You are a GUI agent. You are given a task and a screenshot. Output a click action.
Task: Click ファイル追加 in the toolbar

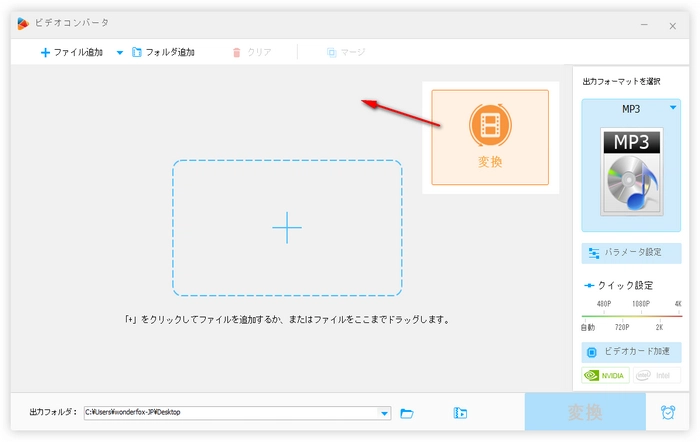pos(69,52)
